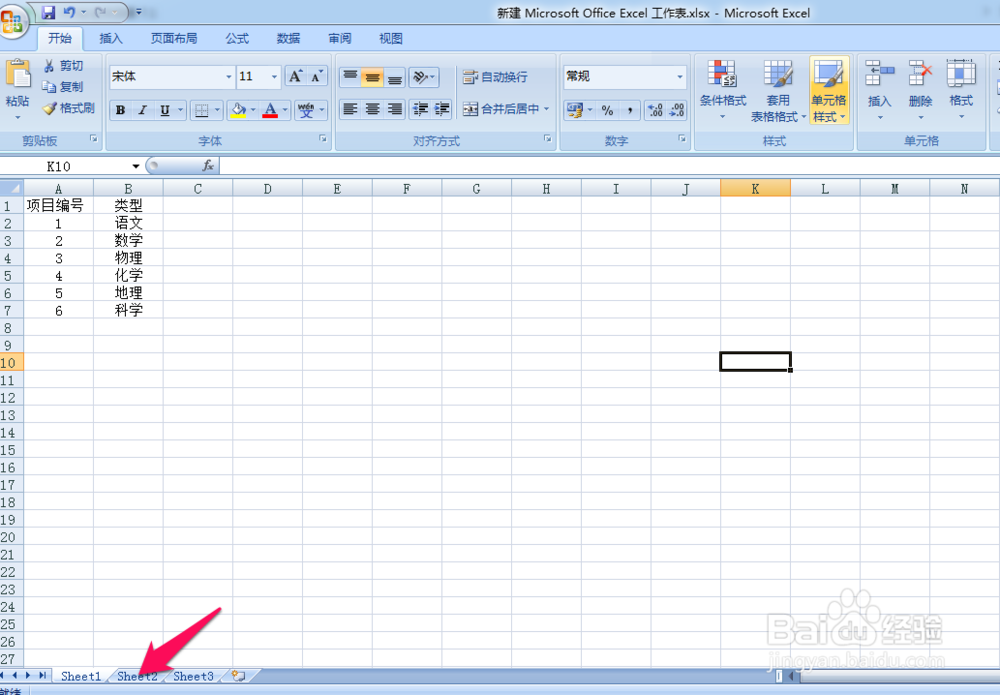The height and width of the screenshot is (695, 1000).
Task: Expand underline style dropdown arrow
Action: pyautogui.click(x=180, y=110)
